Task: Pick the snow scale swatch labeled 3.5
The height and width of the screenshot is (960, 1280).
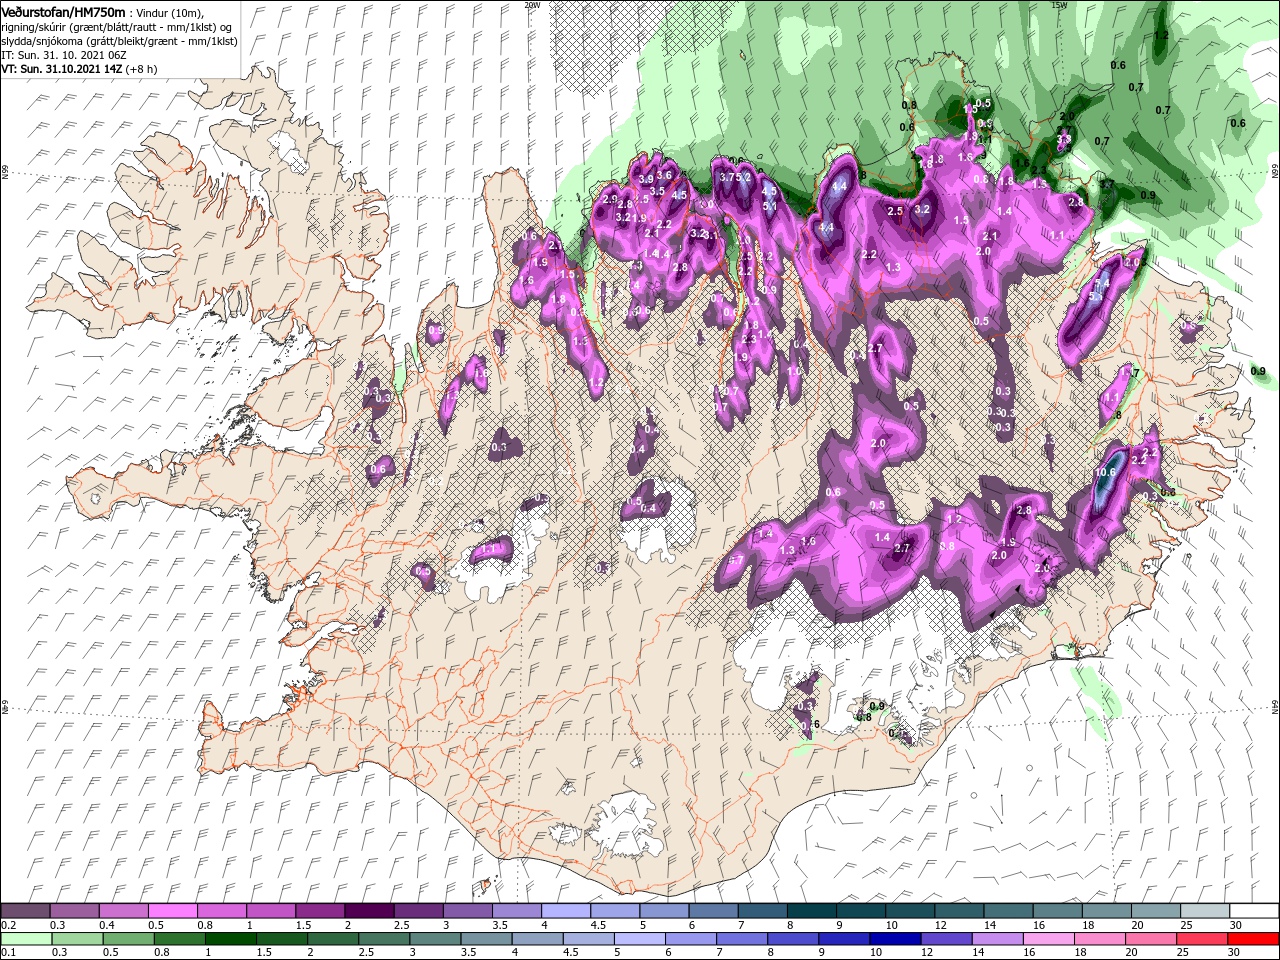Action: [517, 910]
